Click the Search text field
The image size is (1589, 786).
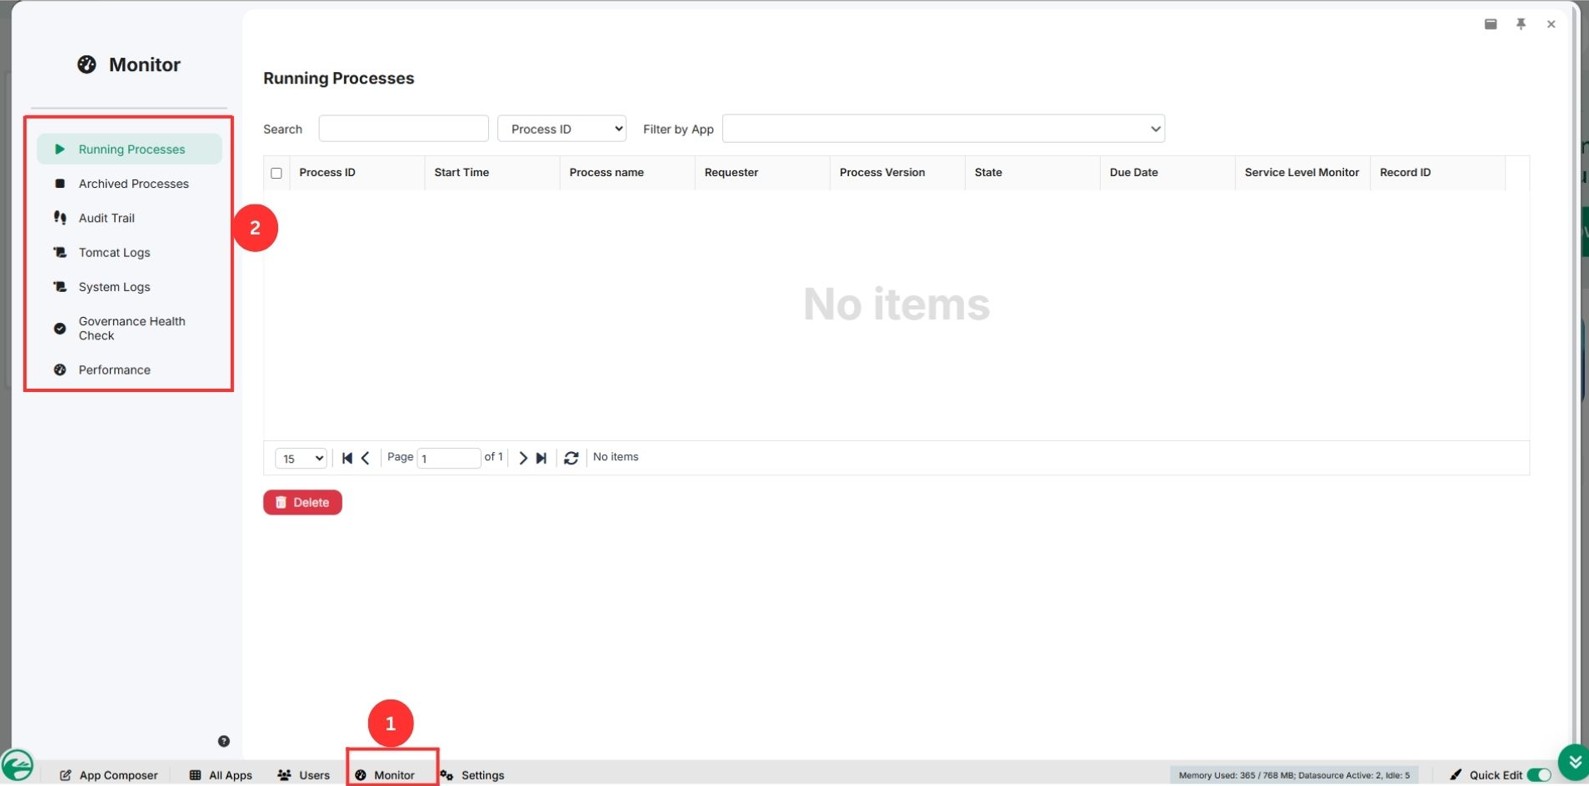[x=404, y=129]
